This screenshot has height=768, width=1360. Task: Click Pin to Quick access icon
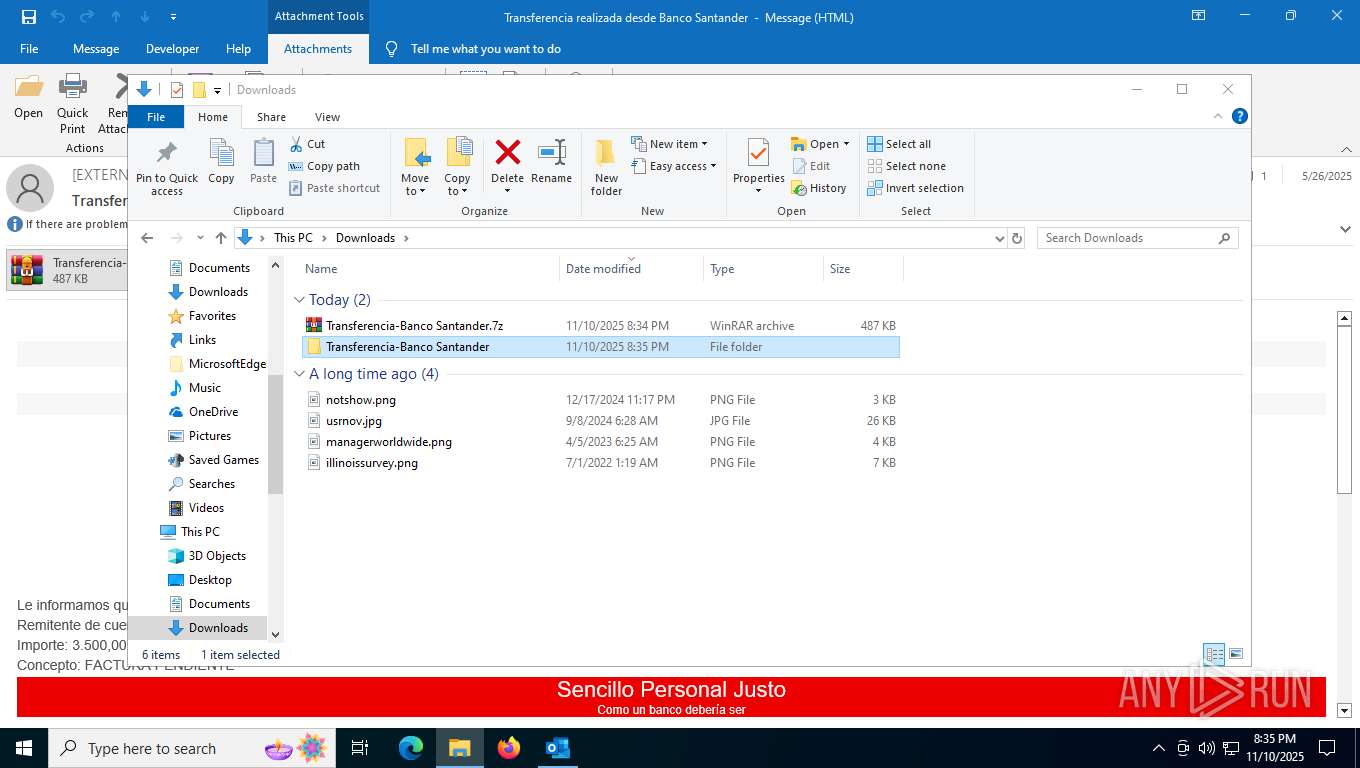[x=167, y=153]
